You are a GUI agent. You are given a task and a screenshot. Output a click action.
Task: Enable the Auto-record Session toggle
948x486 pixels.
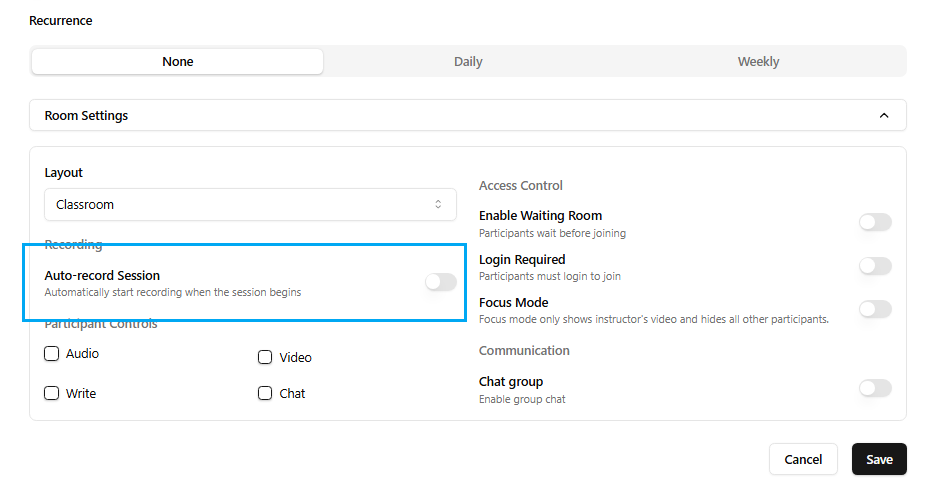coord(440,282)
